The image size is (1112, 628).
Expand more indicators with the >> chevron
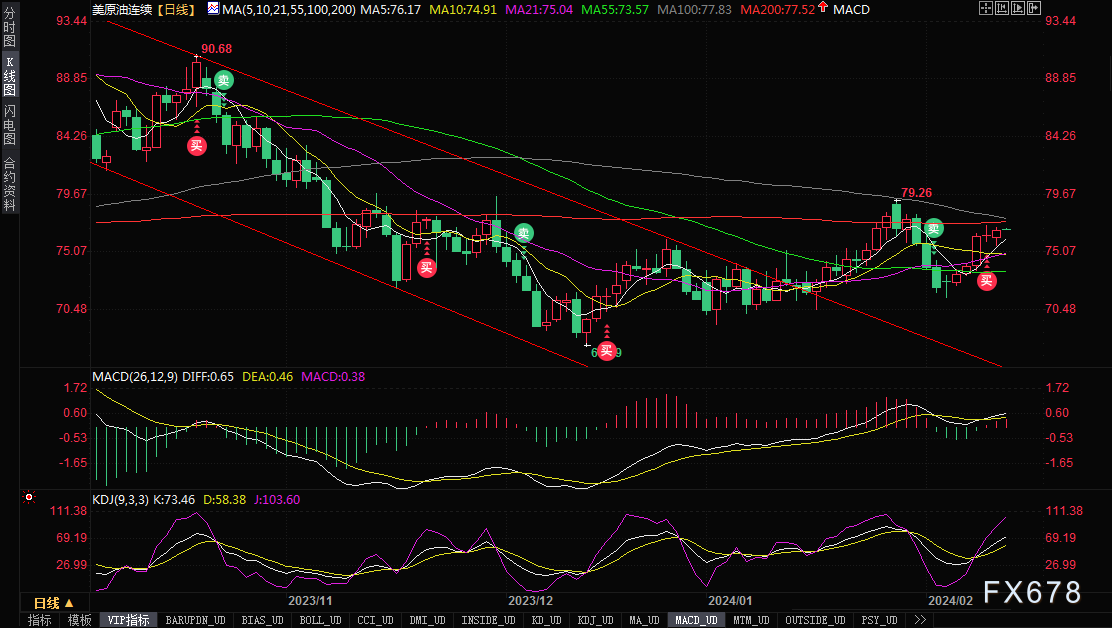click(x=920, y=620)
